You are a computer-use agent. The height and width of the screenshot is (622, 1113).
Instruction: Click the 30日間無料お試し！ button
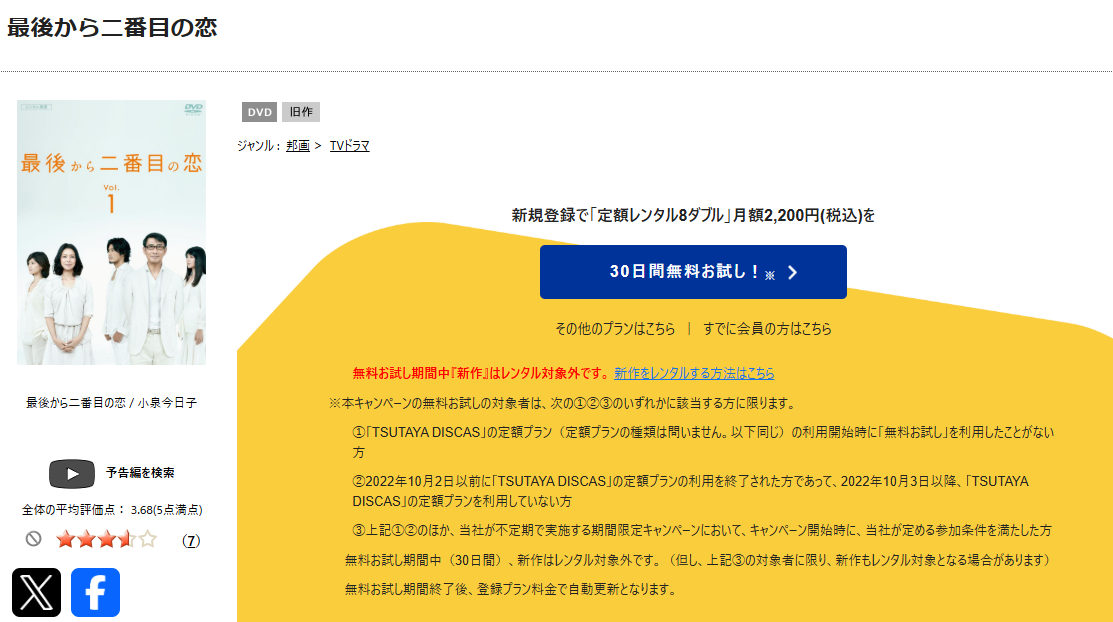[693, 272]
